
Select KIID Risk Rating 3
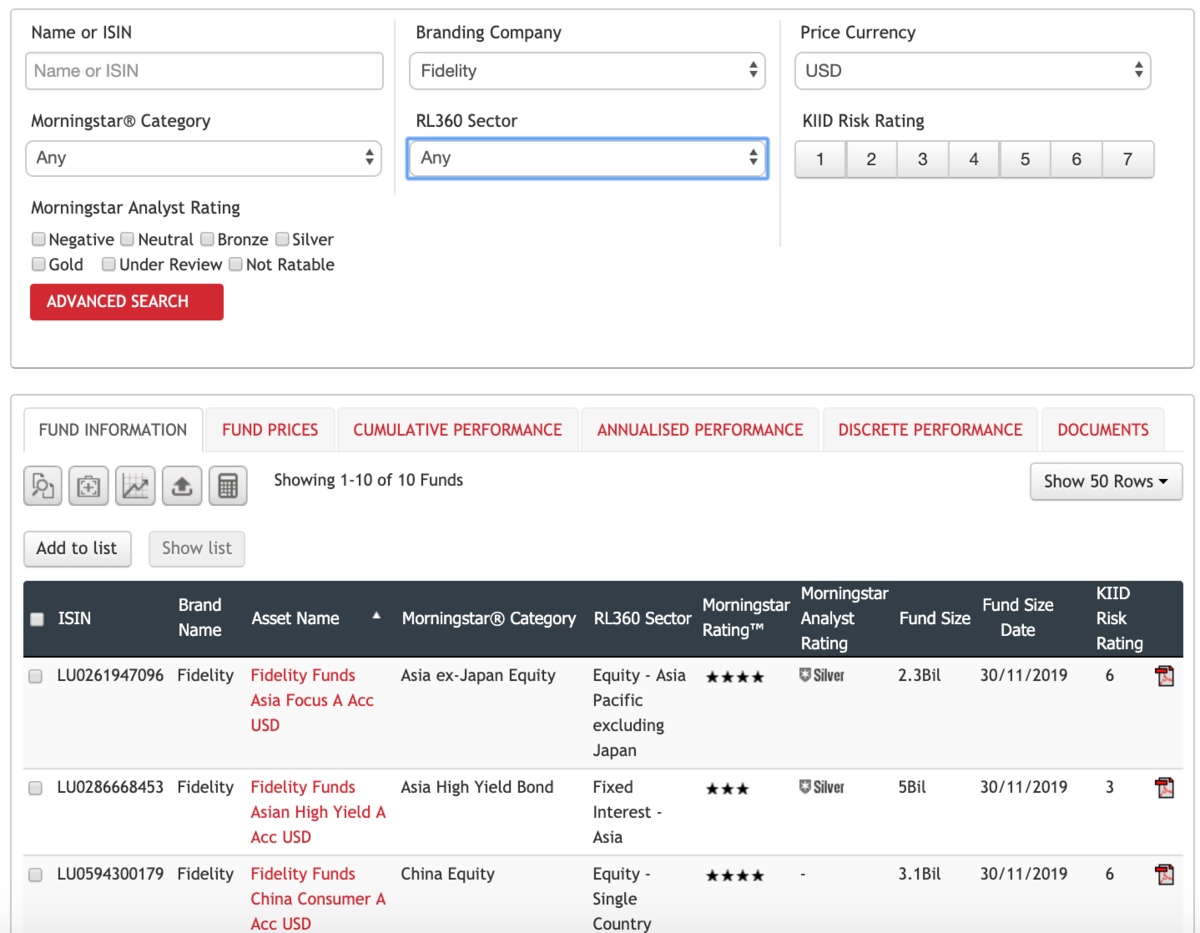(923, 159)
